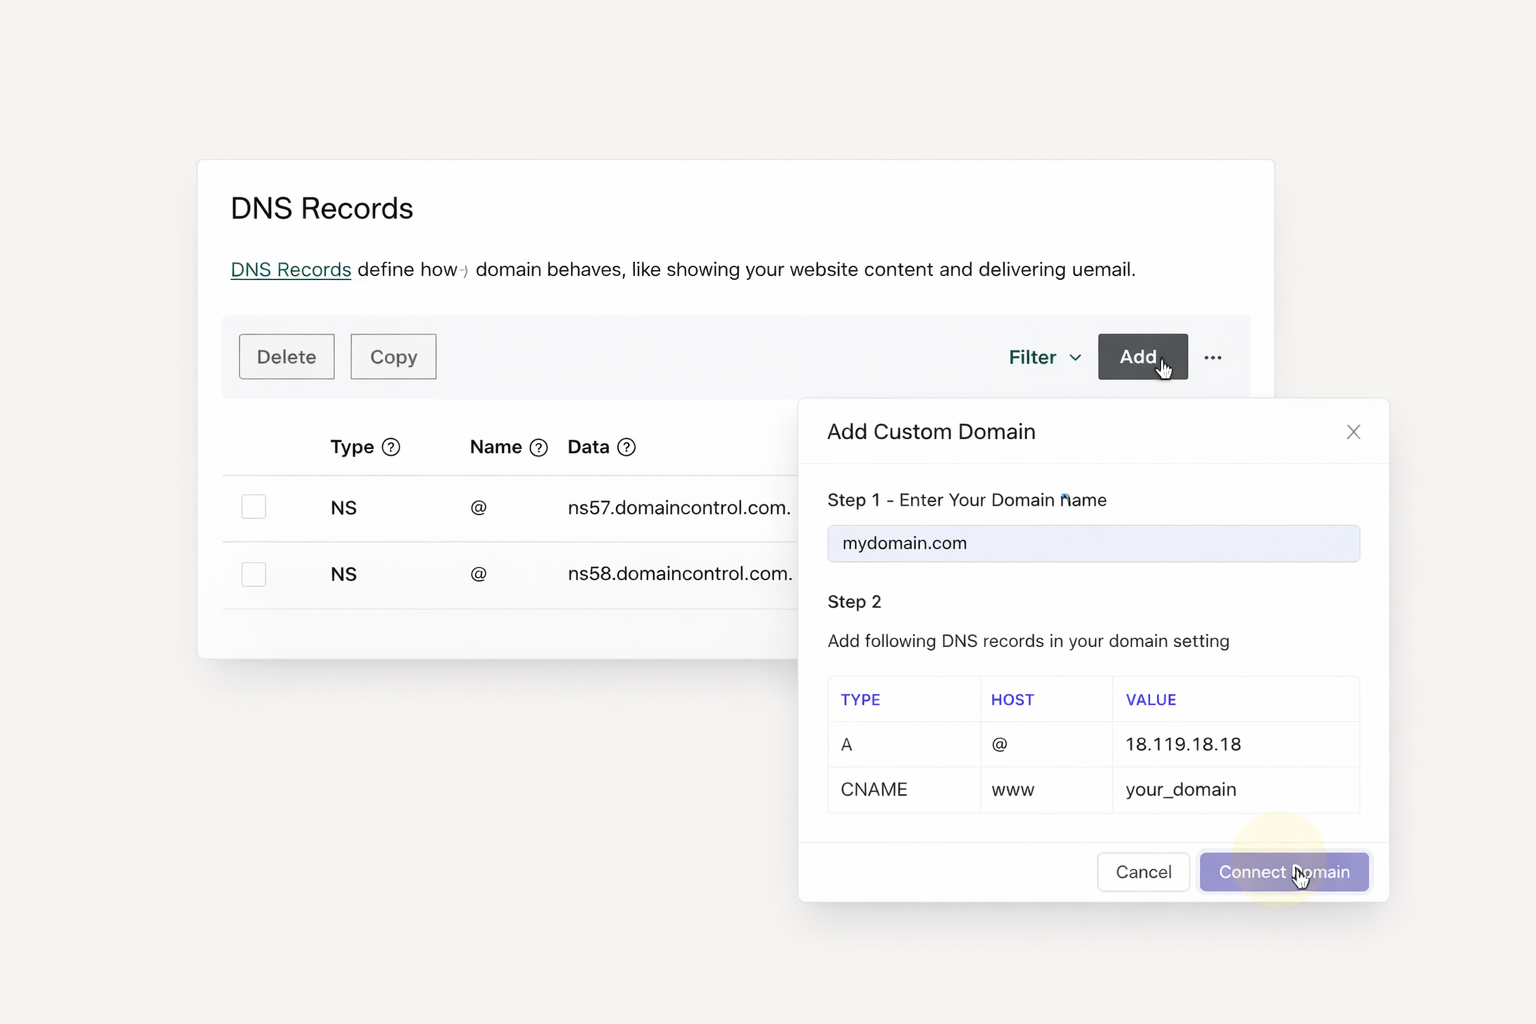
Task: Select the ns57.domaincontrol.com record checkbox
Action: tap(254, 507)
